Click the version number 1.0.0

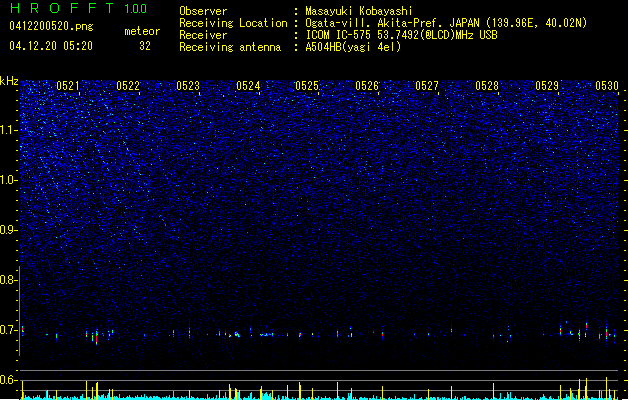[x=135, y=9]
